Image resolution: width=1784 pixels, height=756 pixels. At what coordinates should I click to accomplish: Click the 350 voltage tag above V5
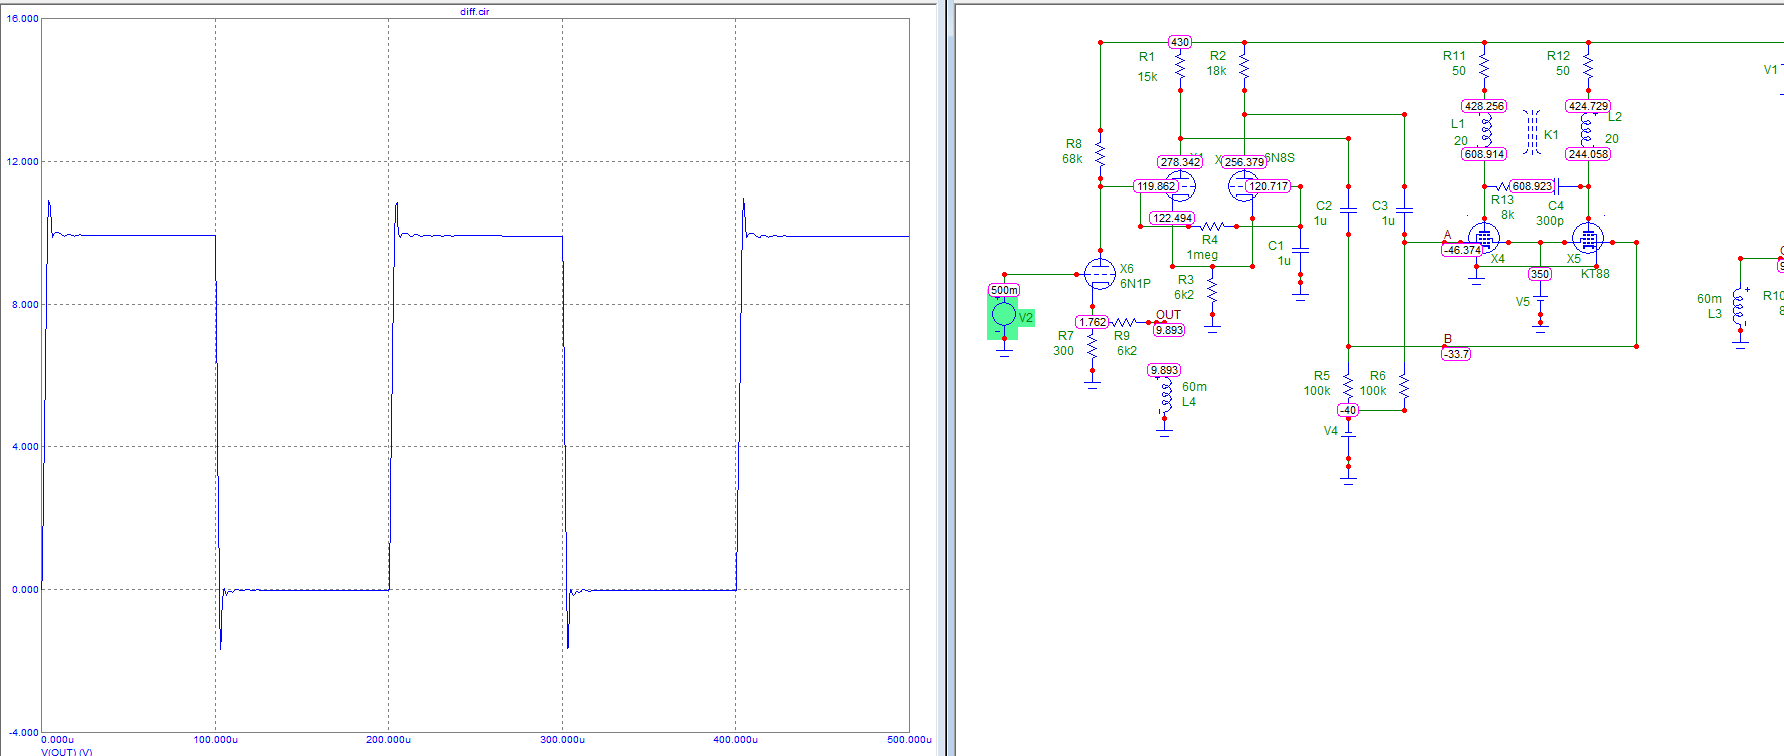pos(1540,274)
